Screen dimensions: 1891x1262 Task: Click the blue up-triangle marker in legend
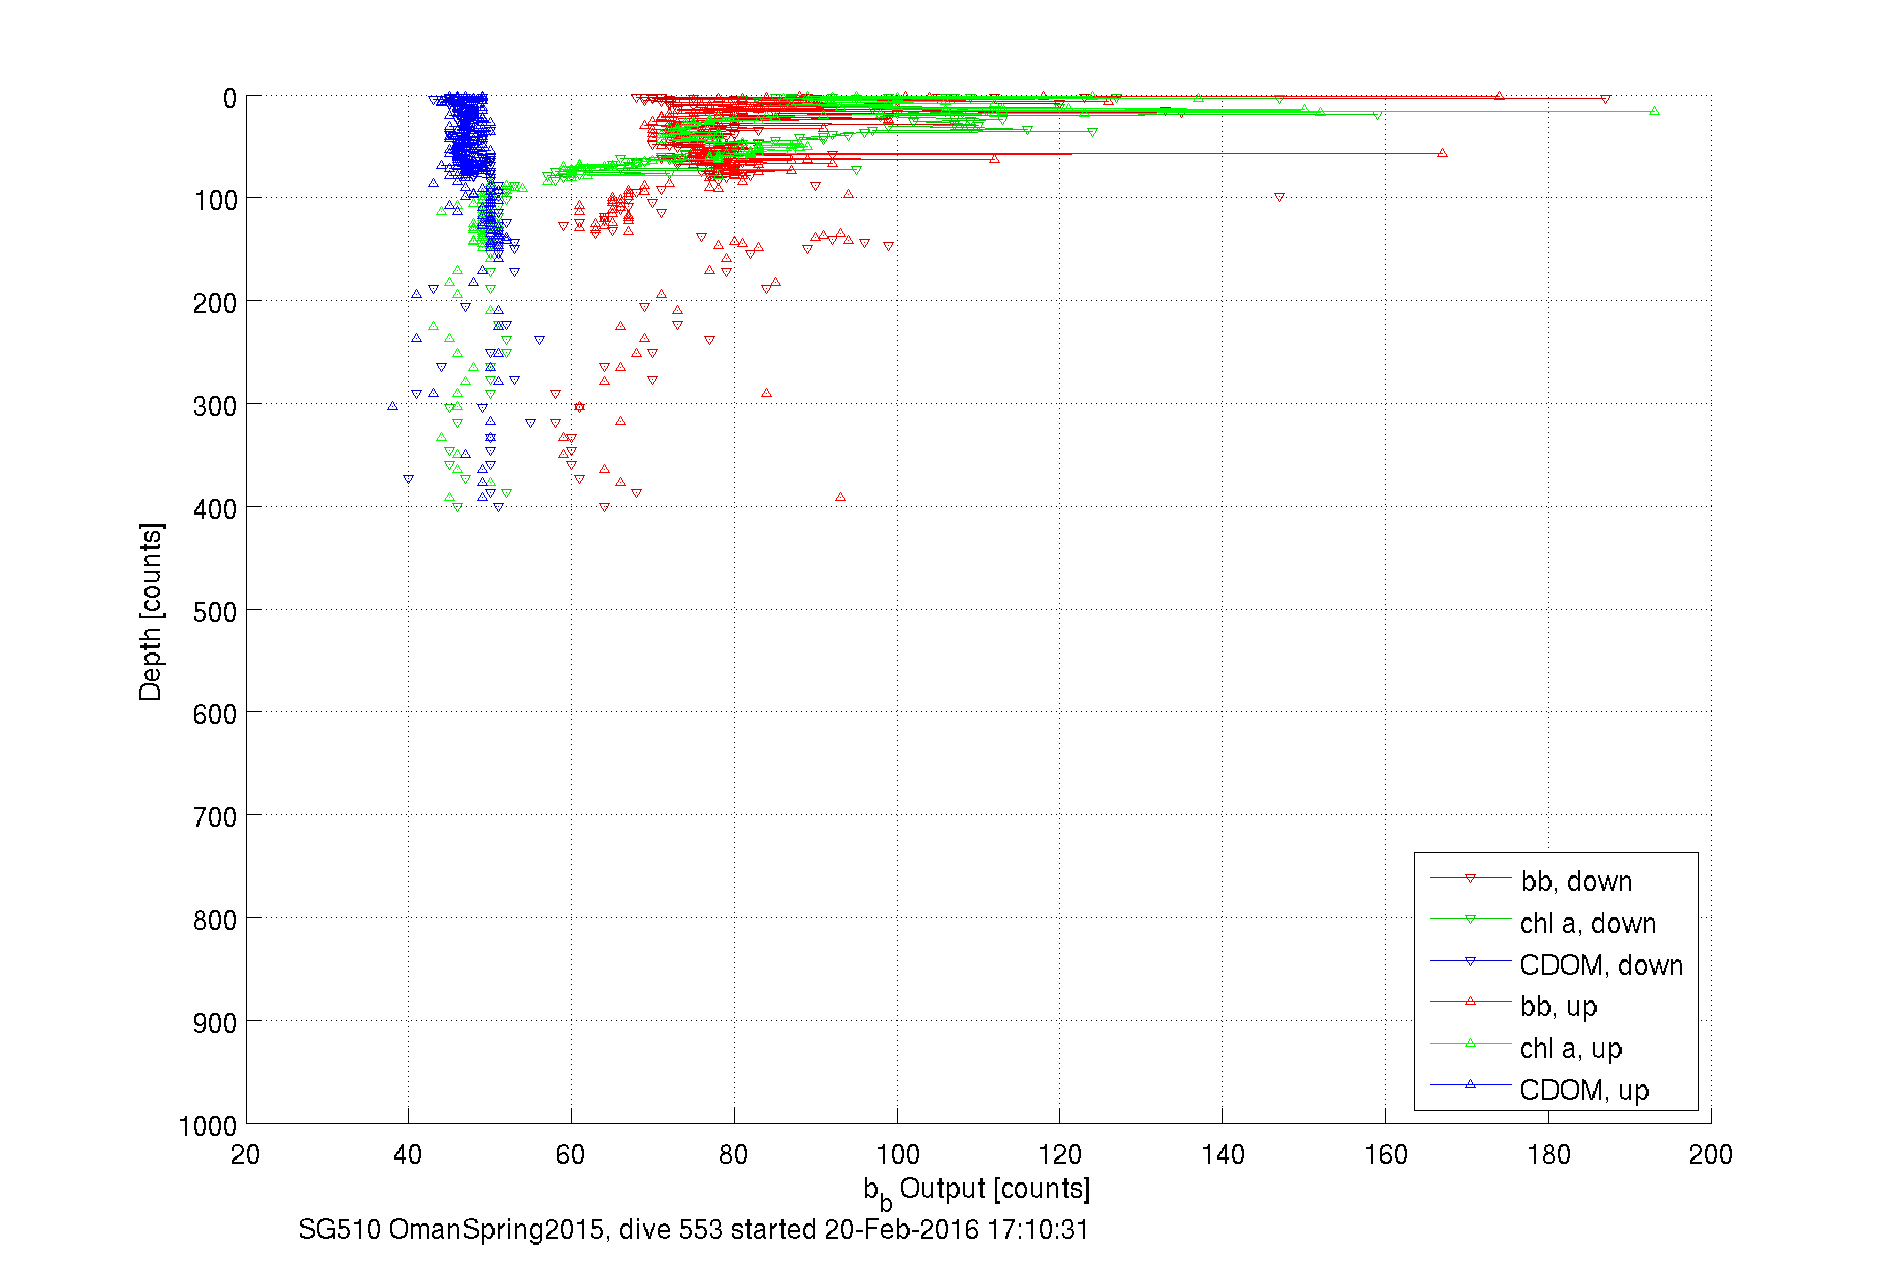point(1470,1084)
